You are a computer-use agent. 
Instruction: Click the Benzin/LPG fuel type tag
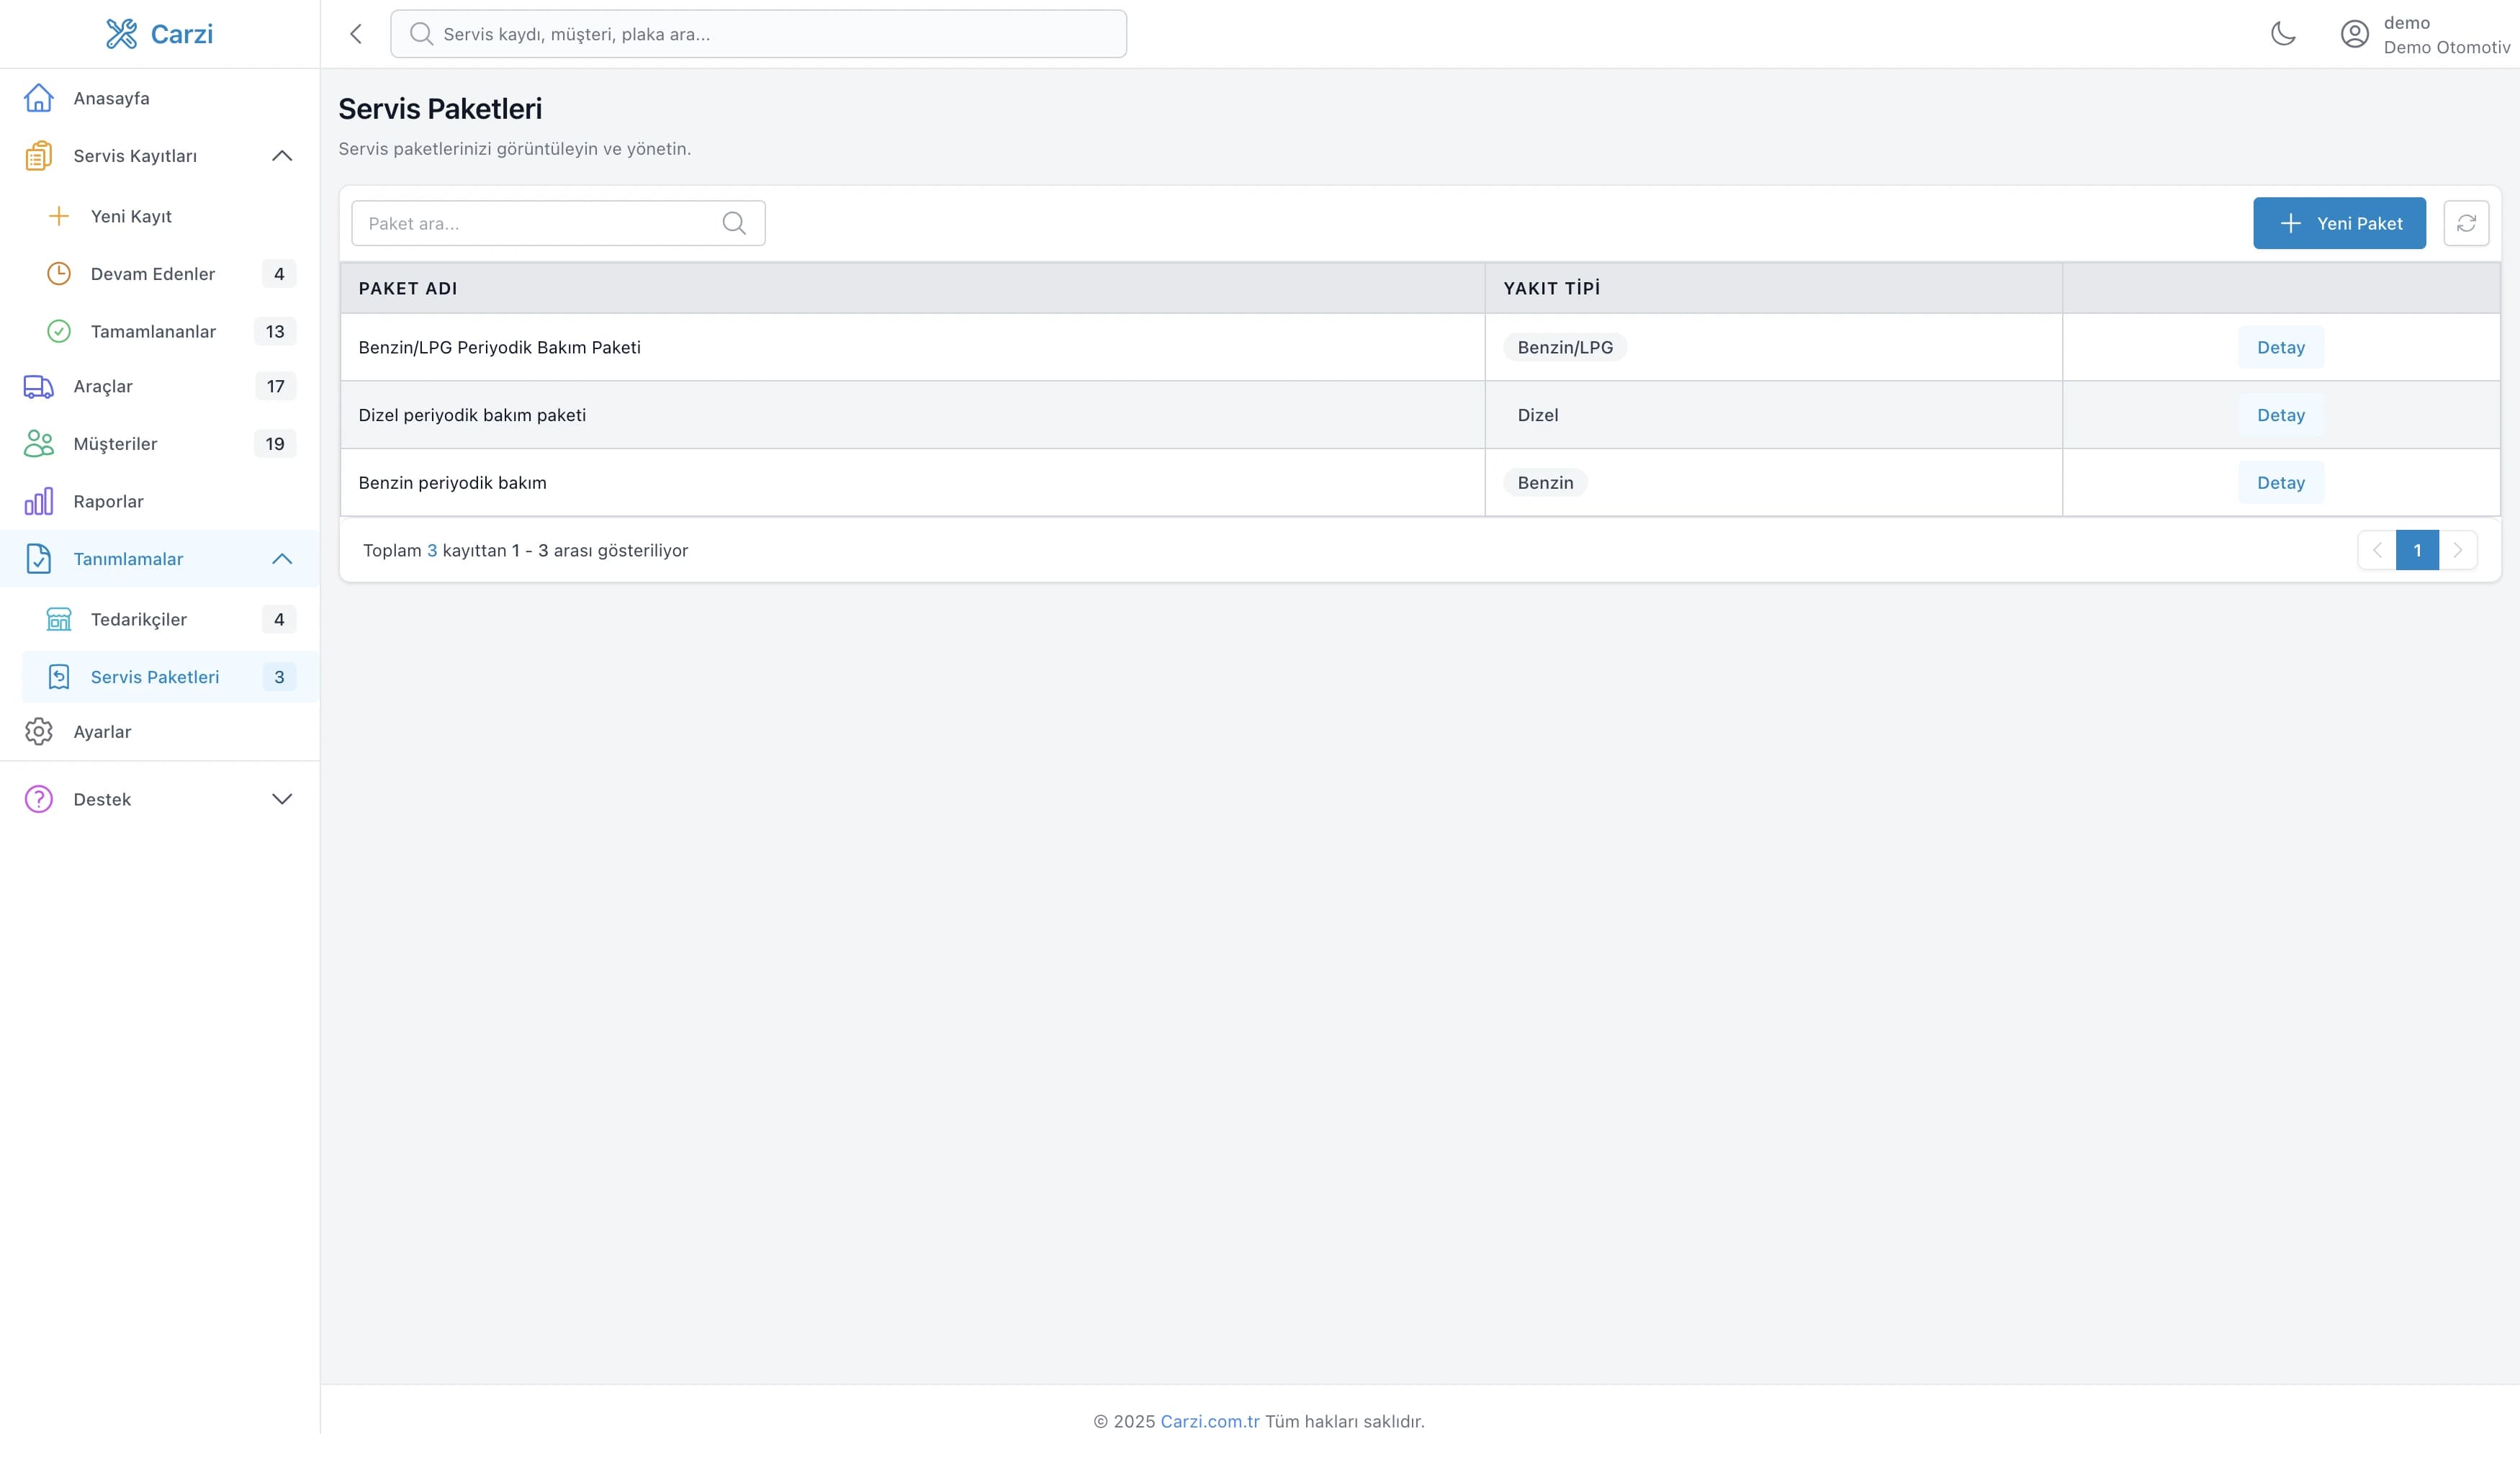pos(1565,347)
